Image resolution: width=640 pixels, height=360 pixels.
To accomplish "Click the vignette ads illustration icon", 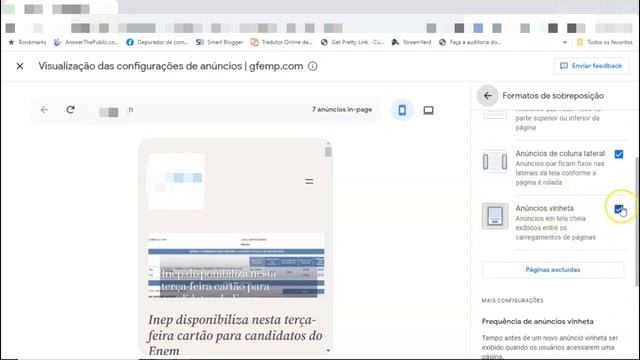I will click(x=495, y=216).
